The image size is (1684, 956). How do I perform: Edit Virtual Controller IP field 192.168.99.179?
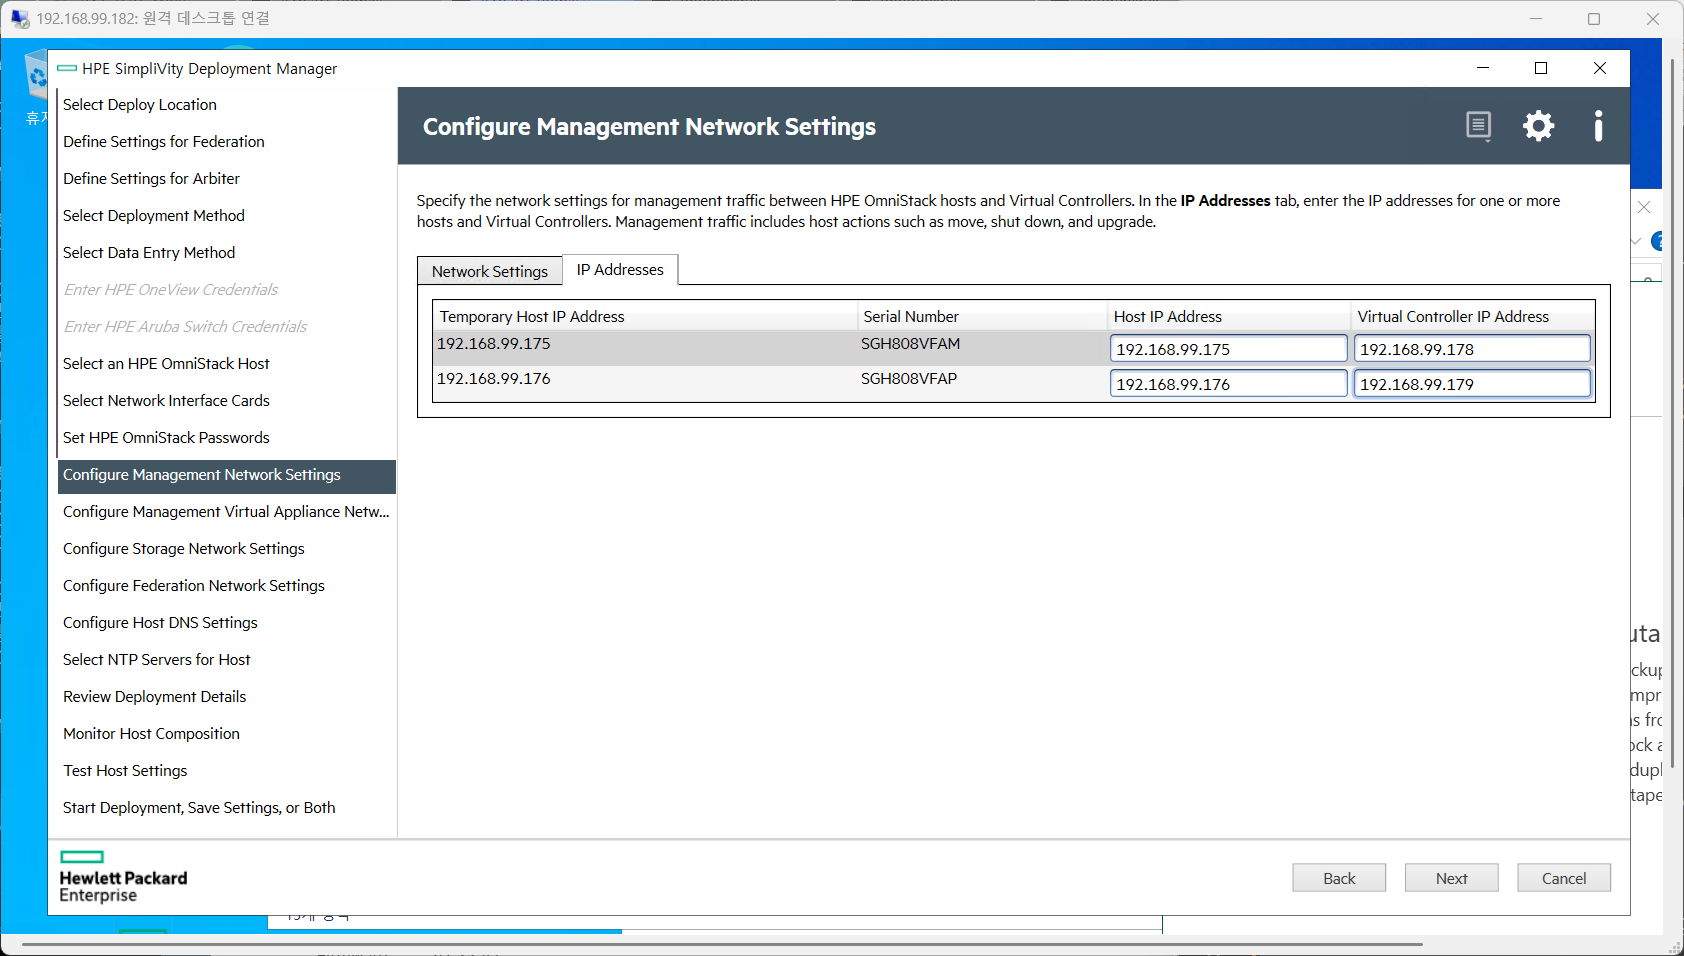1472,384
